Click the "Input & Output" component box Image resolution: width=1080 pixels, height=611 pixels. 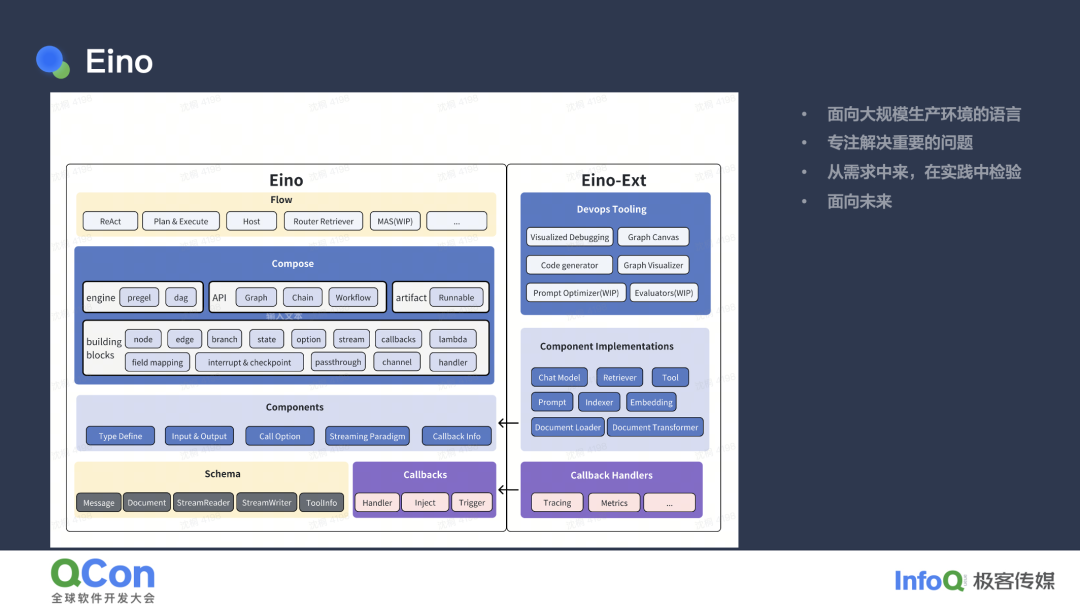(199, 436)
